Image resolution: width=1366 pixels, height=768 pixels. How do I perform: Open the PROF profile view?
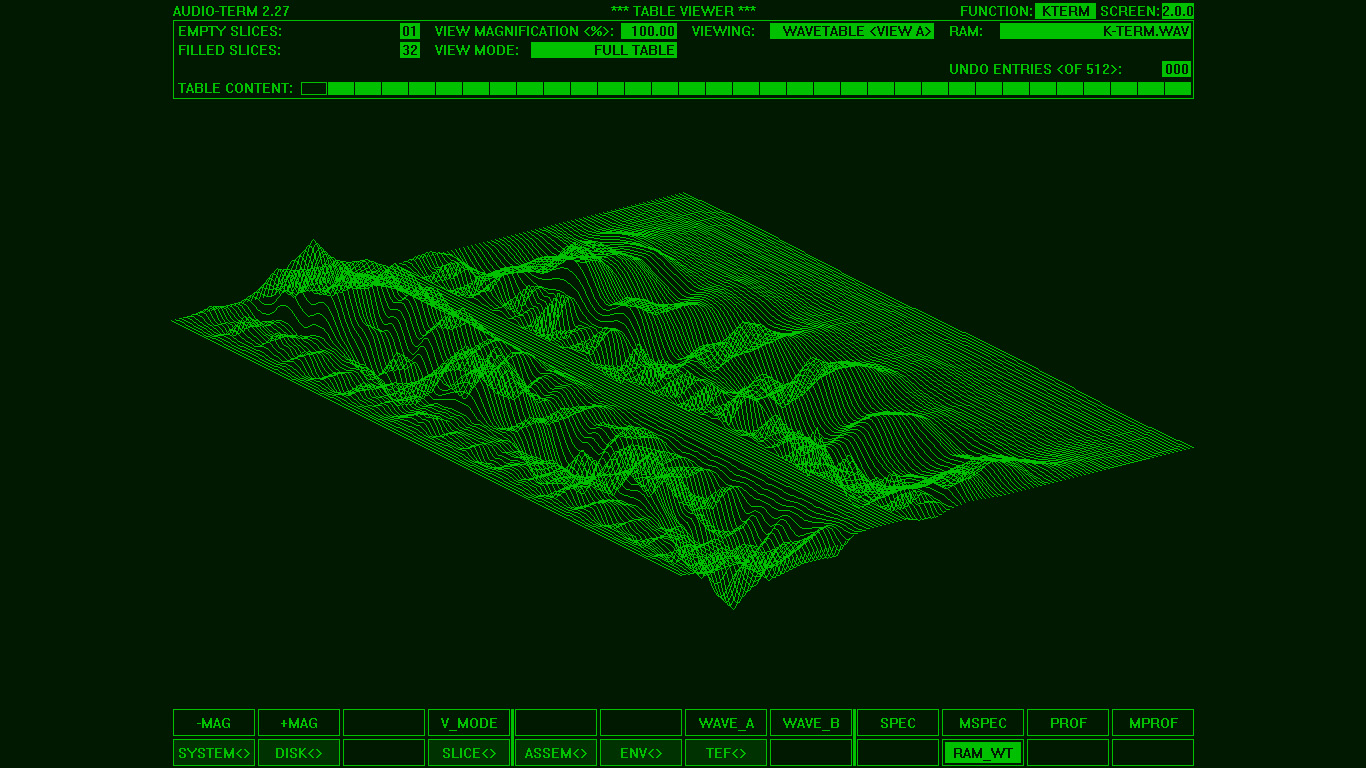click(x=1068, y=723)
